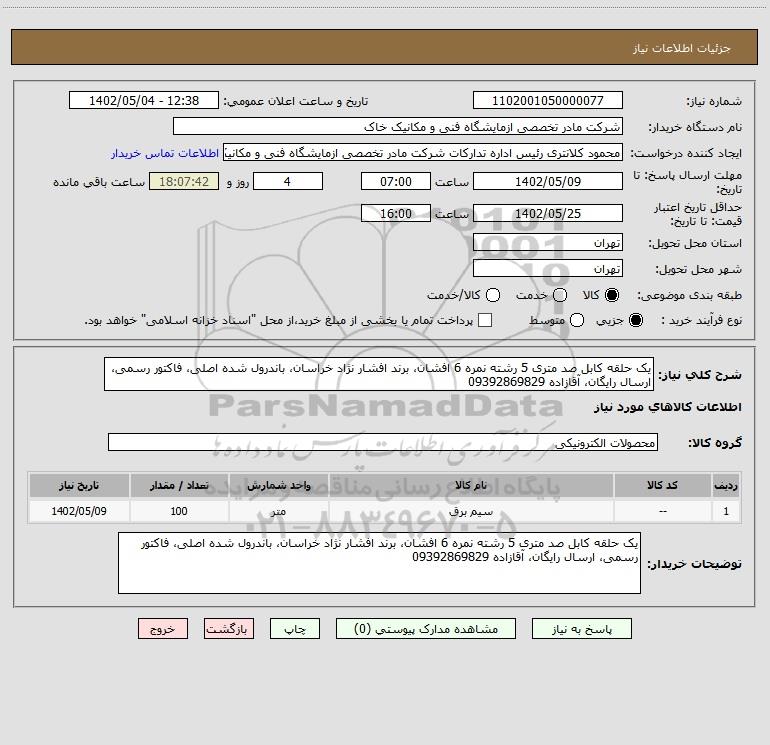The image size is (770, 745).
Task: Click the تاریخ نیاز column header
Action: (x=79, y=486)
